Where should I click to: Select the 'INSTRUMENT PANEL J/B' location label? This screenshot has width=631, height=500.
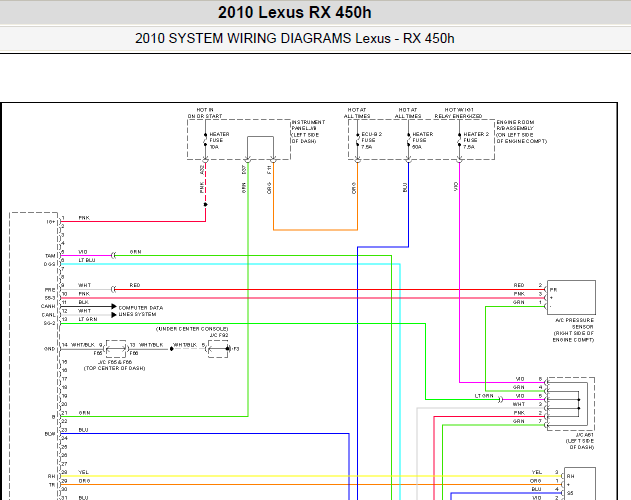click(x=308, y=132)
